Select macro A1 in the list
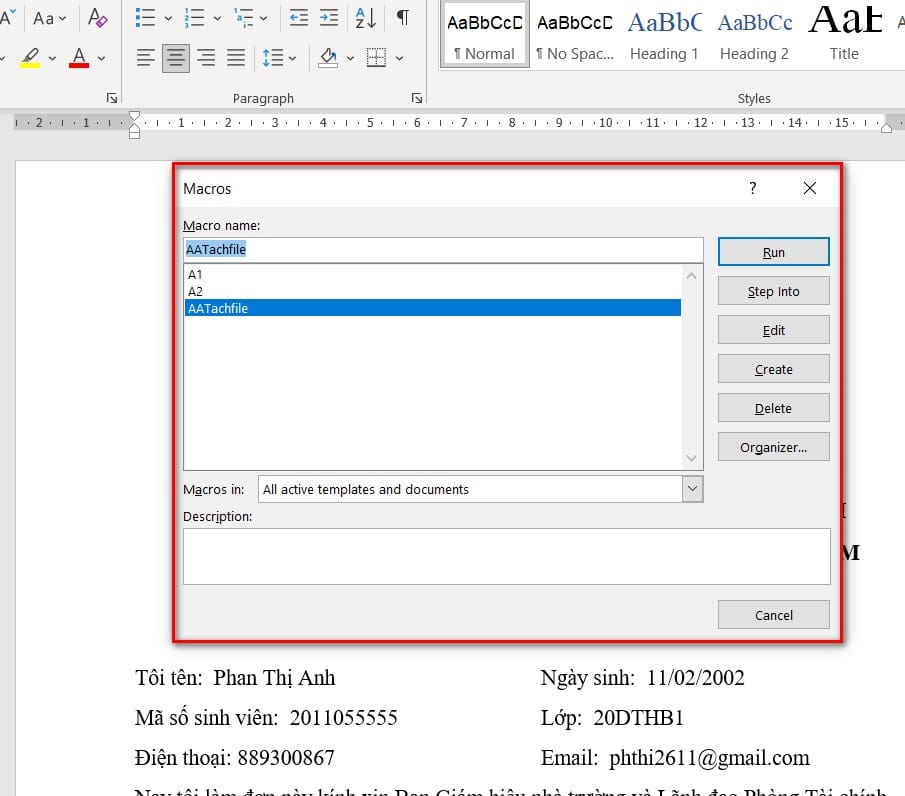This screenshot has height=796, width=905. pyautogui.click(x=196, y=274)
